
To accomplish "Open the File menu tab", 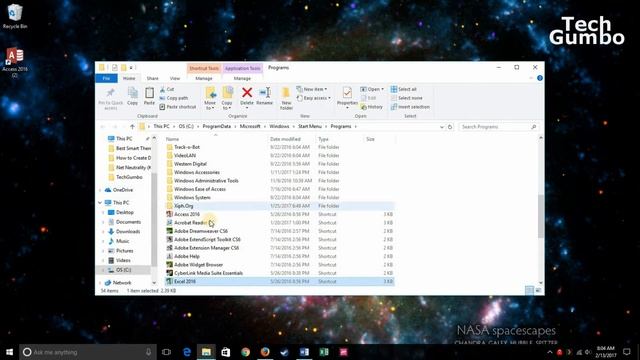I will coord(107,78).
